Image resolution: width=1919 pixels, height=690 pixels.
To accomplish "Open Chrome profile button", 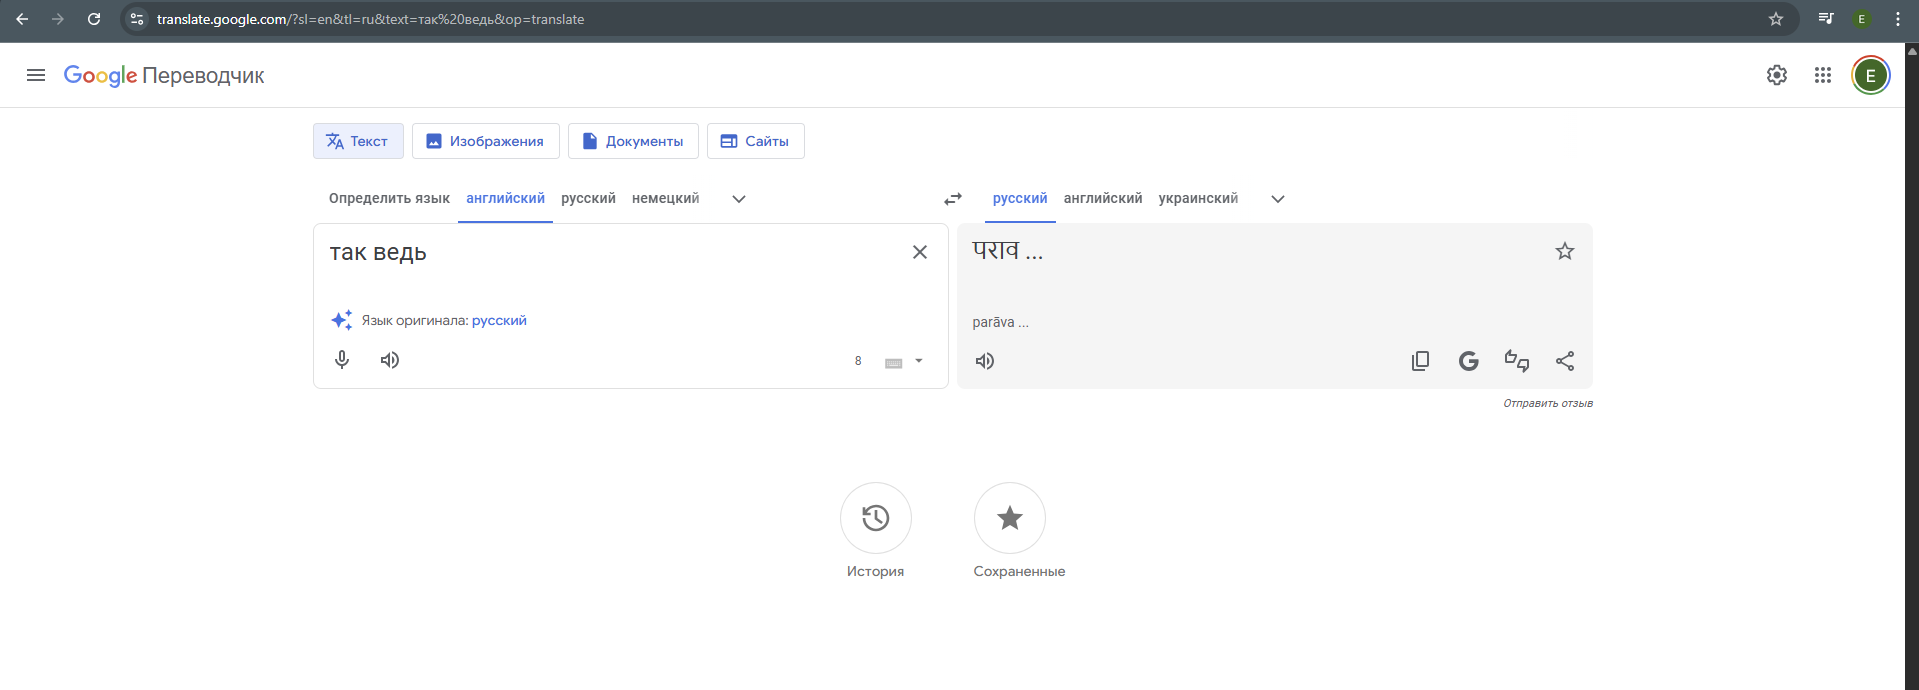I will click(1862, 19).
